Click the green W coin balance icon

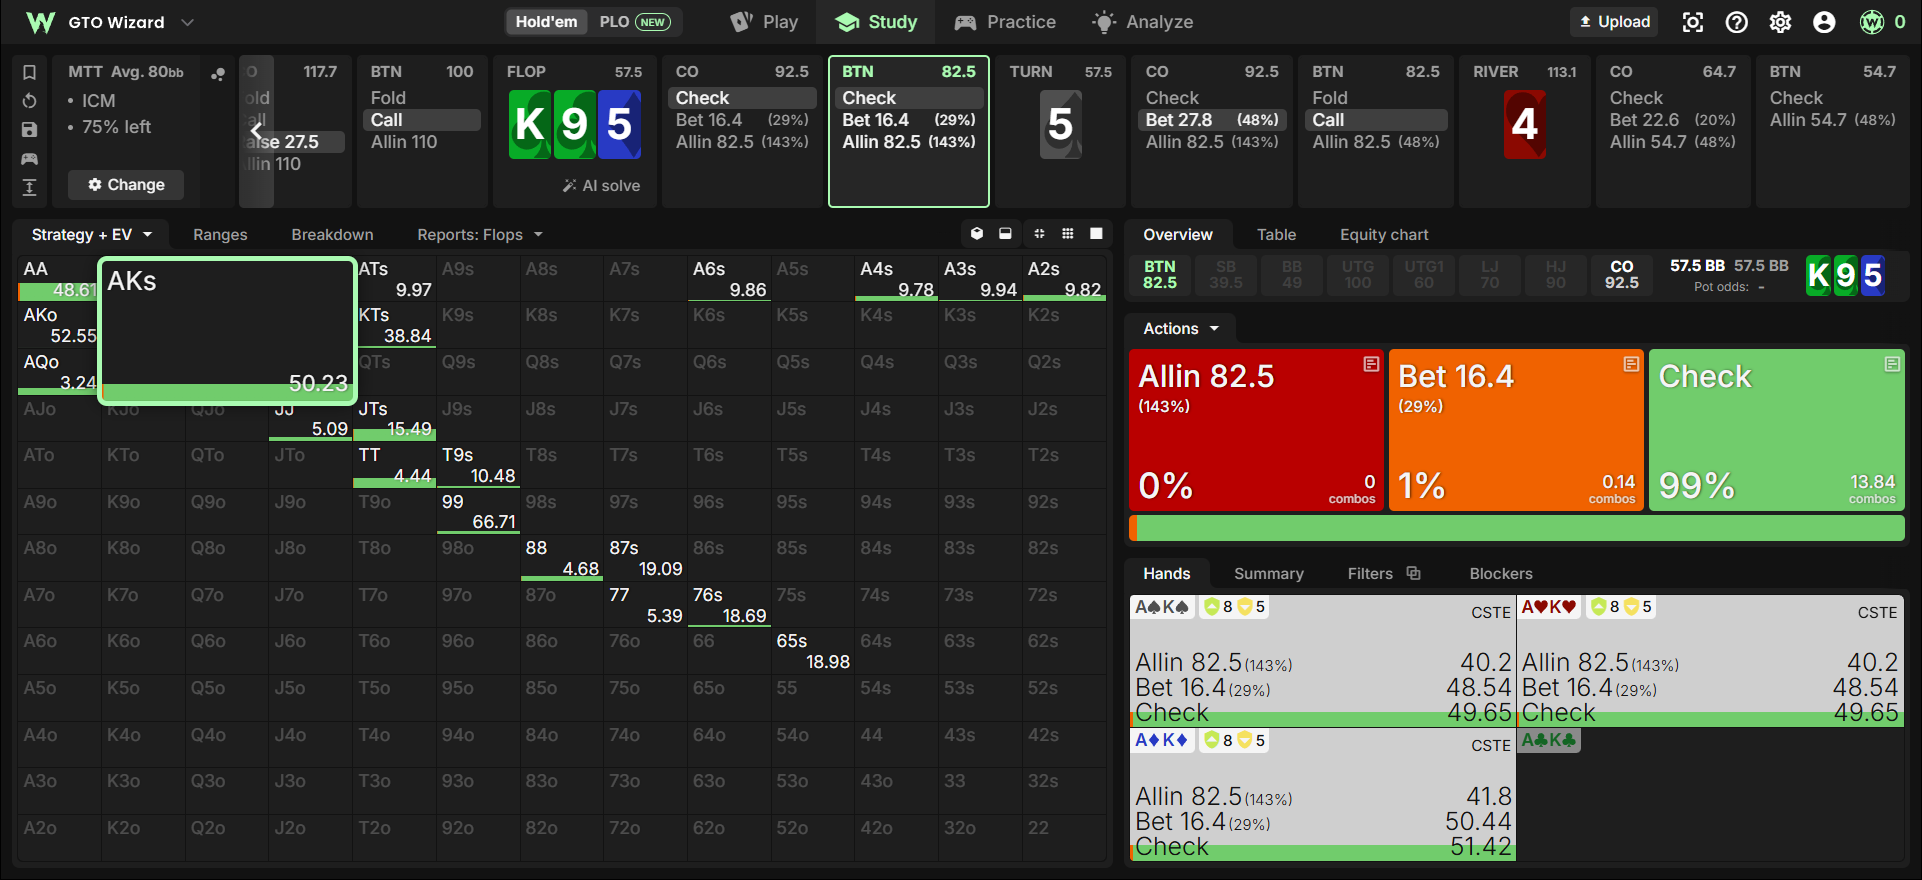pos(1872,22)
